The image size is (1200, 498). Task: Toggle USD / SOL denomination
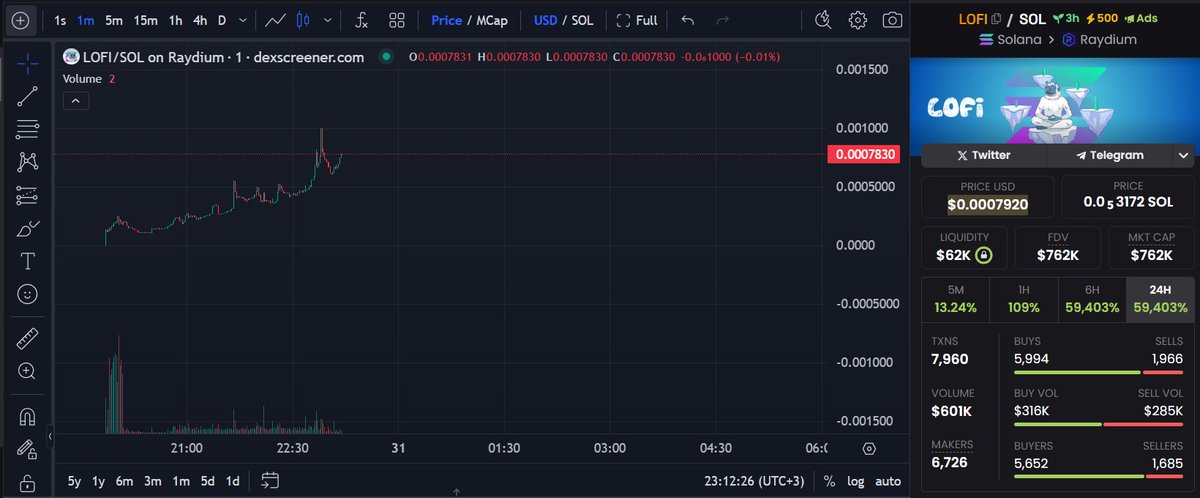click(565, 20)
